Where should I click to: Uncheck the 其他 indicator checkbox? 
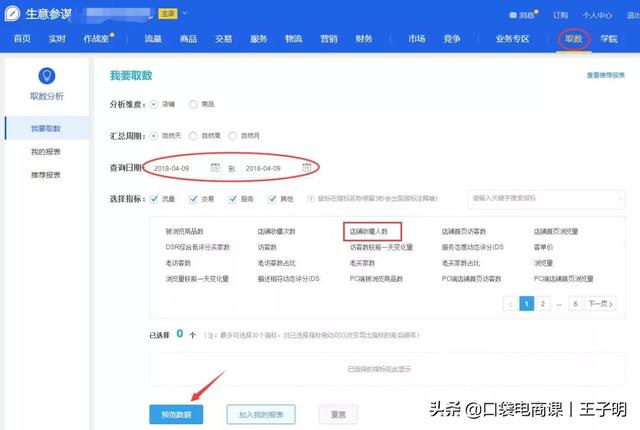point(272,199)
